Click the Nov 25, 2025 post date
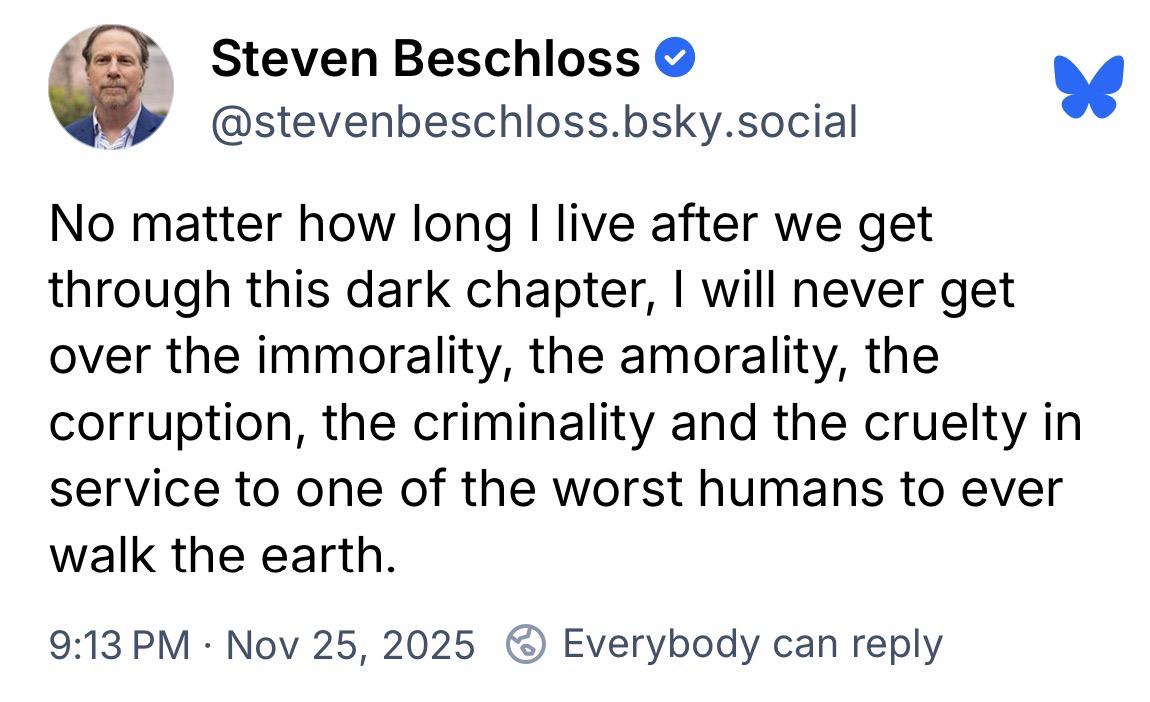 350,645
